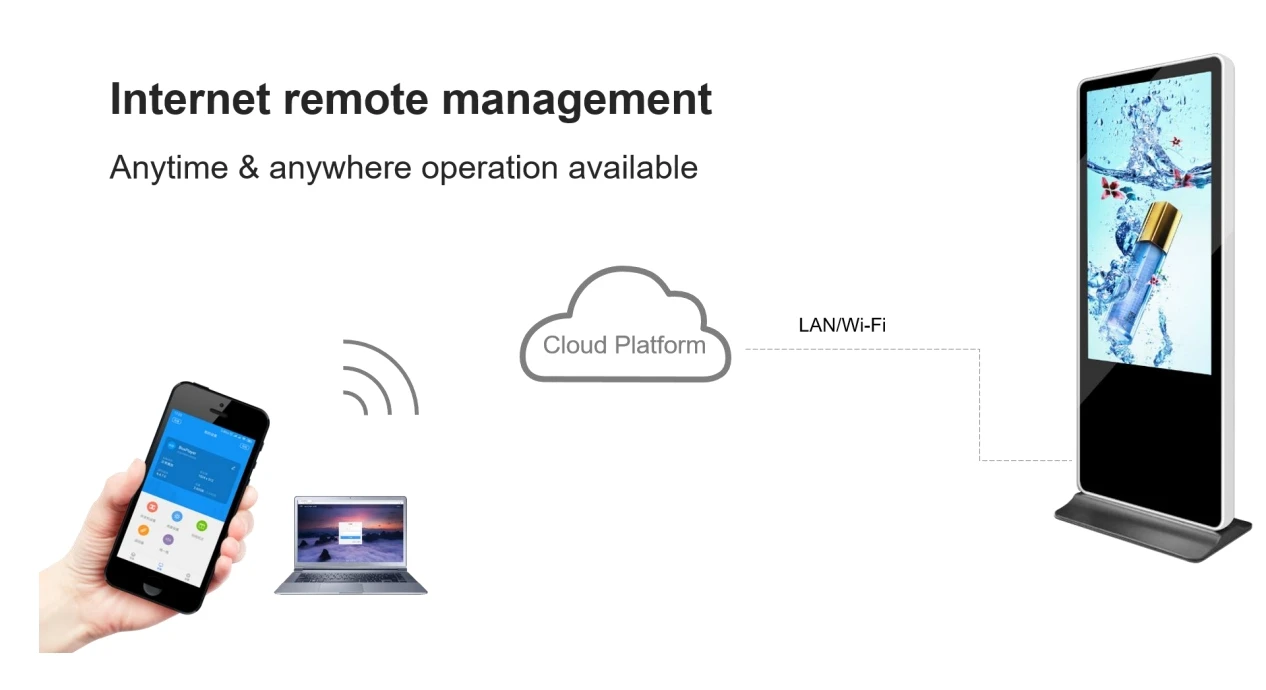This screenshot has width=1266, height=690.
Task: Click the laptop image
Action: [x=351, y=545]
